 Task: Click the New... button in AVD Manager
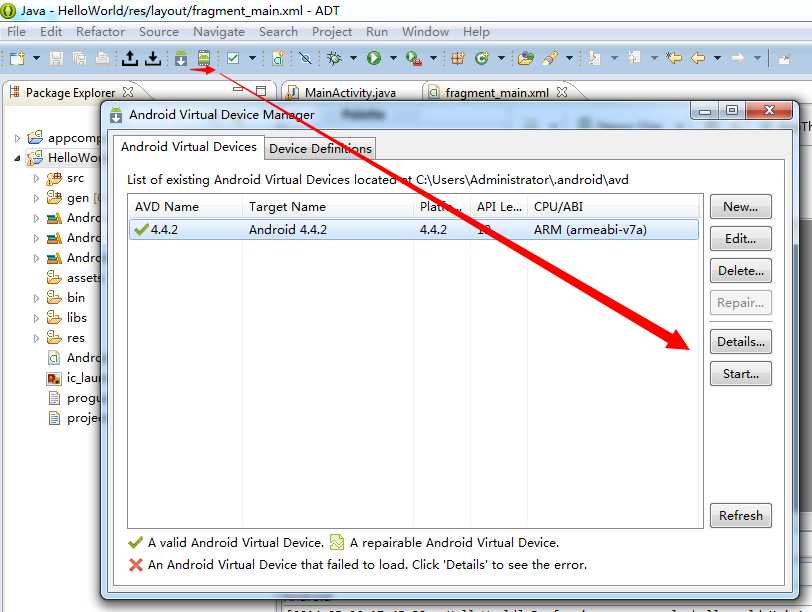coord(741,207)
